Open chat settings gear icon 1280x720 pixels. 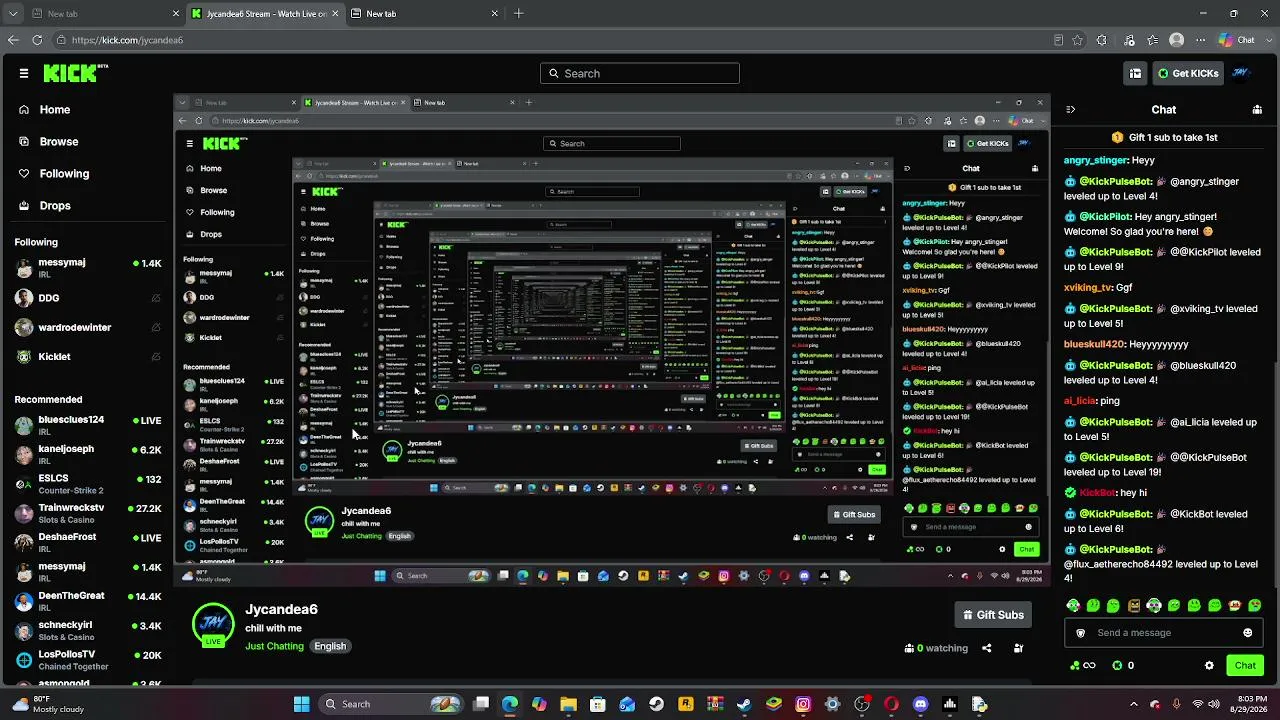click(x=1209, y=665)
